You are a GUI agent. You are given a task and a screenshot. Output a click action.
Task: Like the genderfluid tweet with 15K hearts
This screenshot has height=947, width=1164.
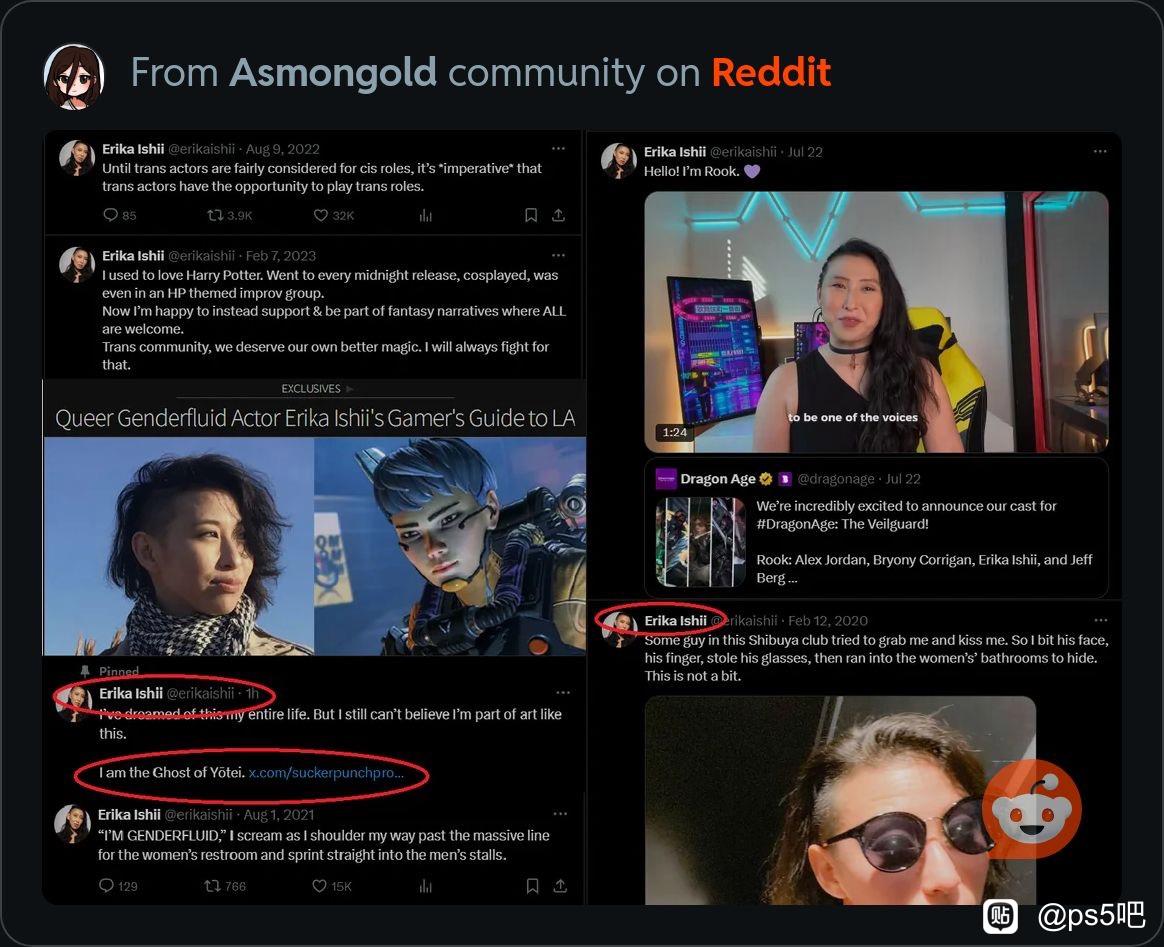pyautogui.click(x=319, y=886)
